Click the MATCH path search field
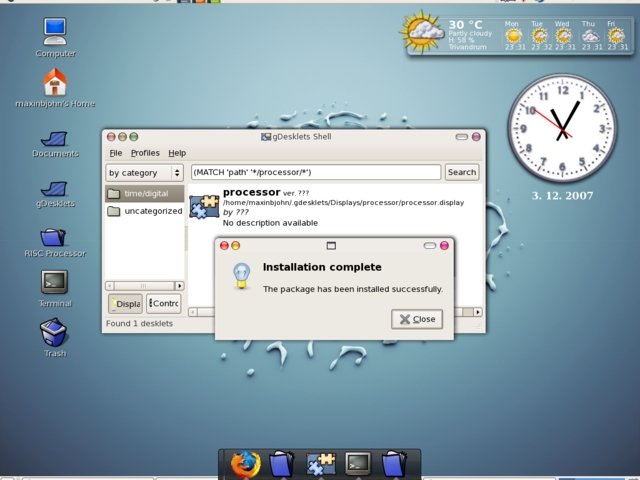This screenshot has width=640, height=480. (315, 172)
